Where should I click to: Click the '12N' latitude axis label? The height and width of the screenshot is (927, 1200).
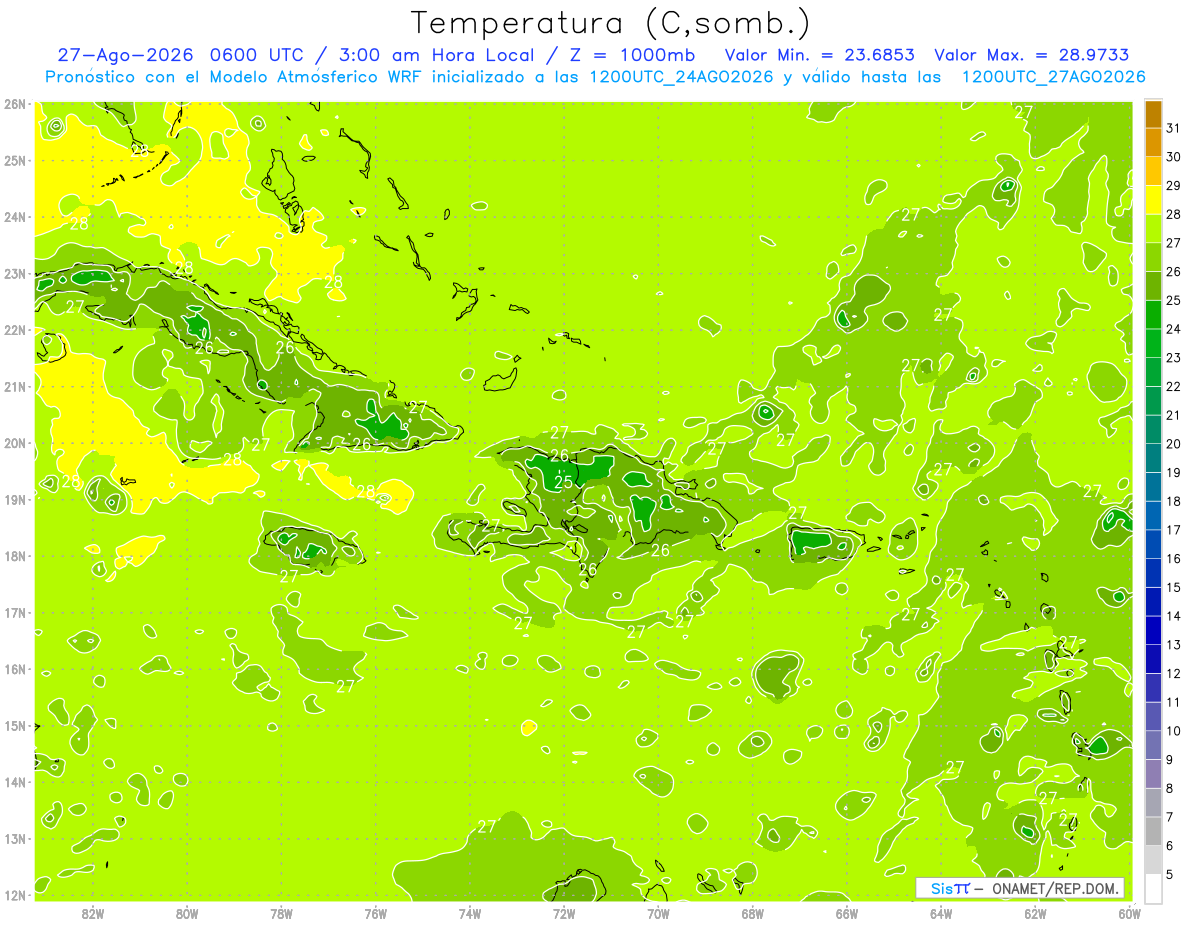pyautogui.click(x=15, y=895)
